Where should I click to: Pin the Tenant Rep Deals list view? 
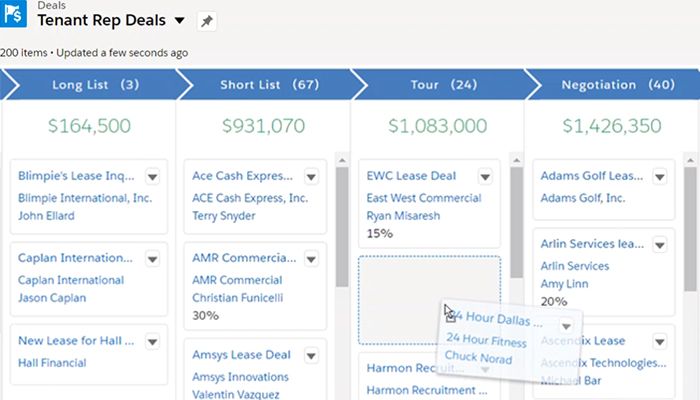click(206, 21)
